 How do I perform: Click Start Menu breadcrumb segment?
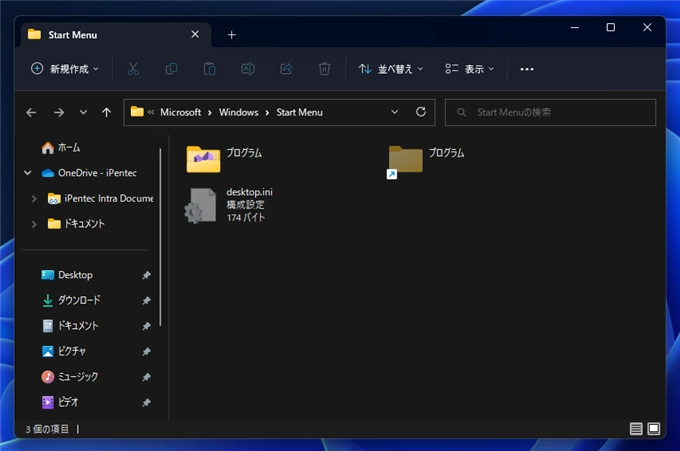pos(299,112)
